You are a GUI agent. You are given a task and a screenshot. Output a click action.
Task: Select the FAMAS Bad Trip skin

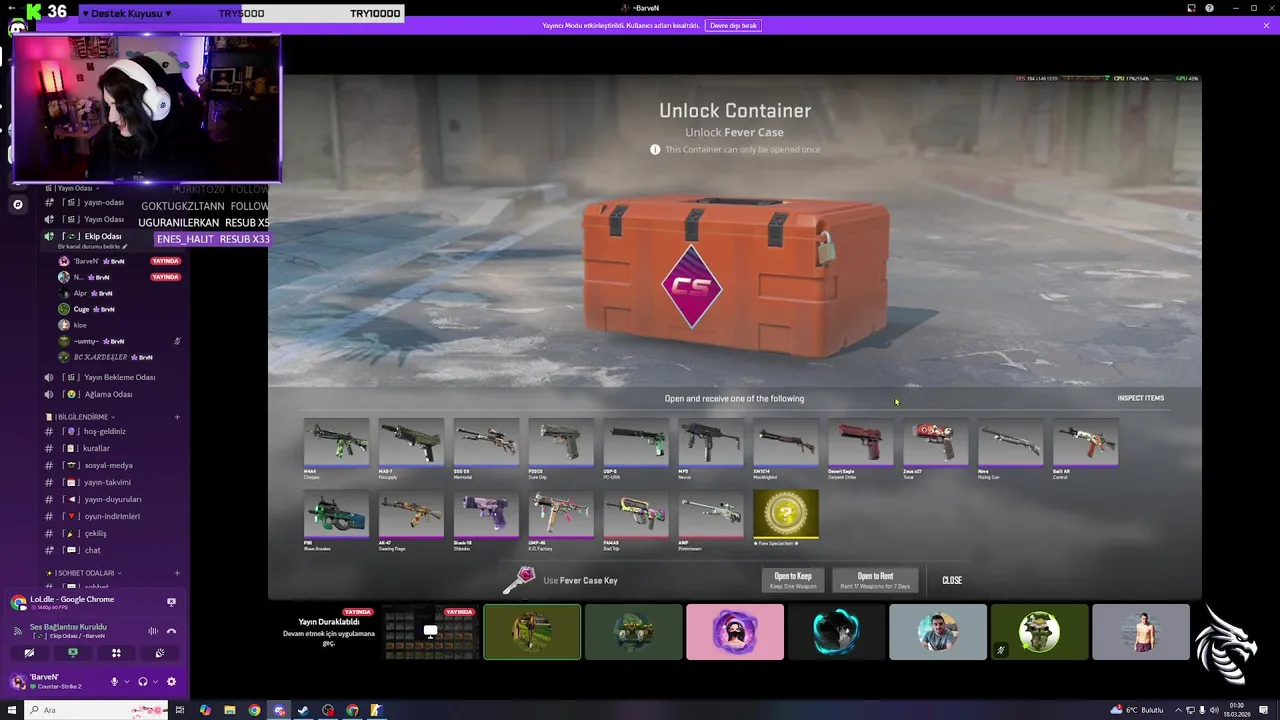[x=636, y=520]
